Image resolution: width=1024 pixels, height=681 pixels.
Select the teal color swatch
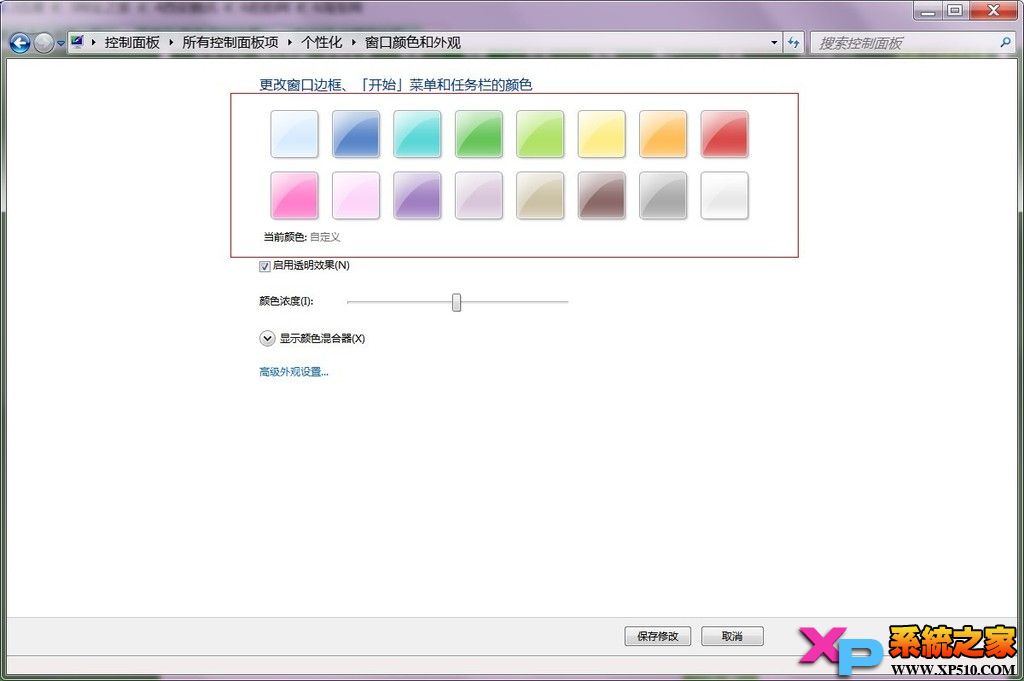click(417, 134)
